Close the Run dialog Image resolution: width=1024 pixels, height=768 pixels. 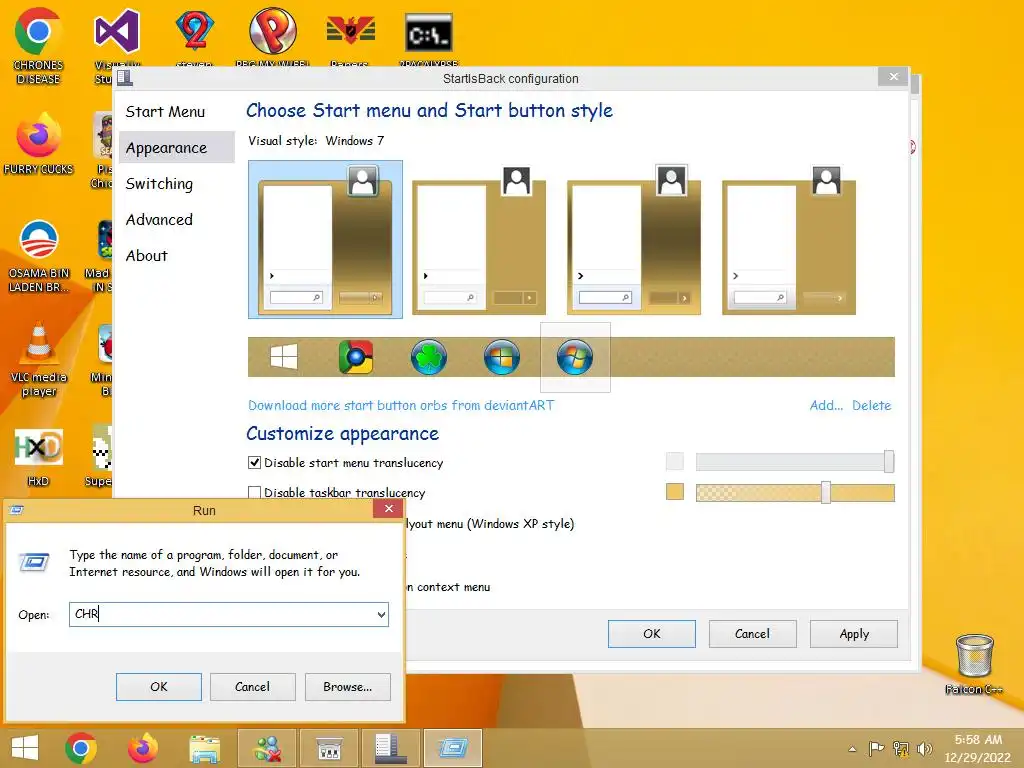click(x=389, y=508)
